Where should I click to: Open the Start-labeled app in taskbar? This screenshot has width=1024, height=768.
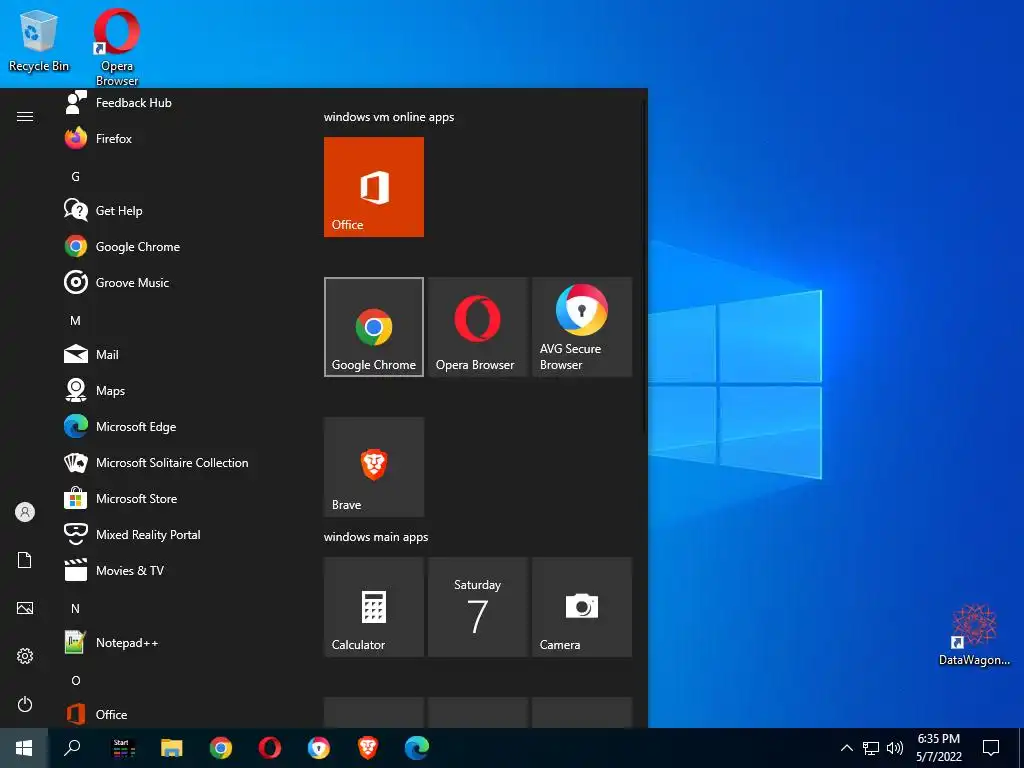pos(123,748)
